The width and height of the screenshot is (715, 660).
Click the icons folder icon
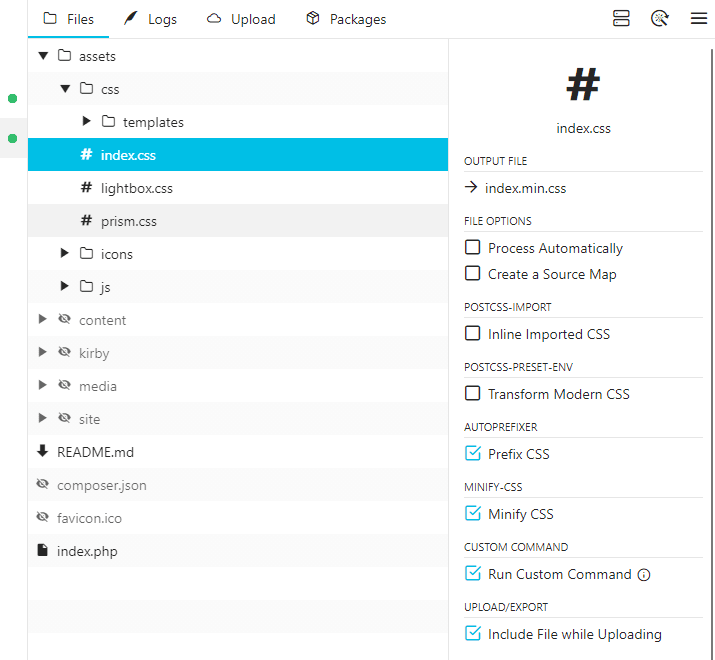click(86, 253)
